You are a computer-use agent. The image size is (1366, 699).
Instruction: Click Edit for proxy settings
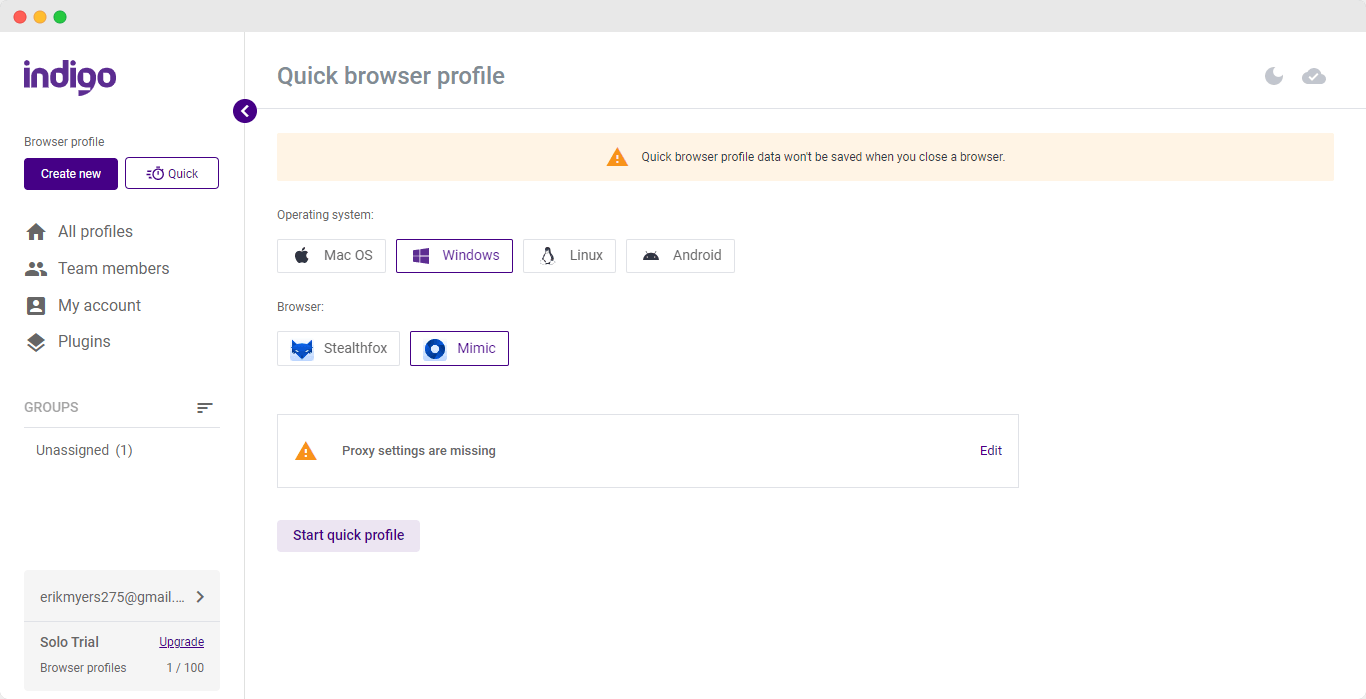[x=991, y=451]
